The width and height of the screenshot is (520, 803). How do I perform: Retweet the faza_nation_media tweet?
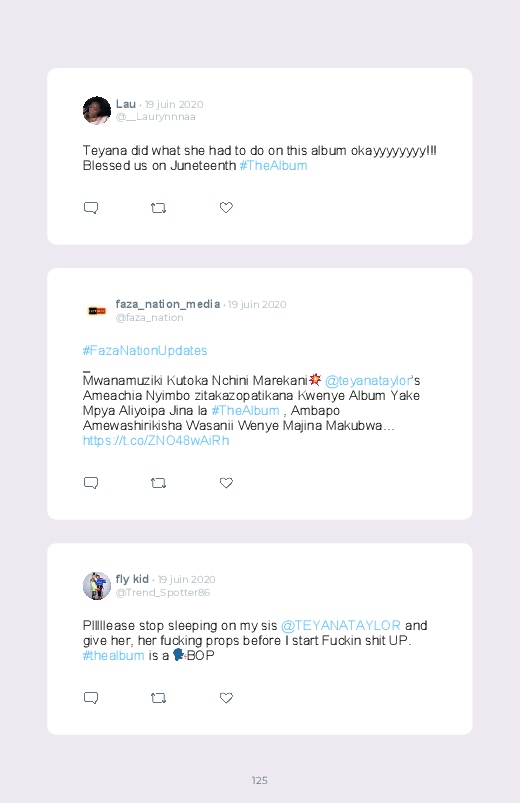point(158,483)
